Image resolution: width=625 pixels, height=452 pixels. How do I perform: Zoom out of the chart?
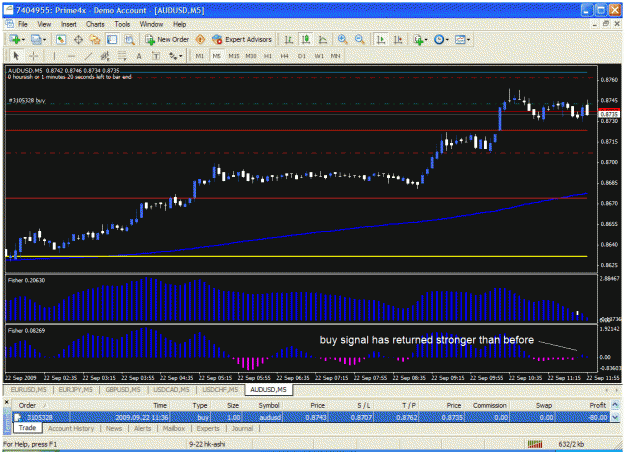click(360, 39)
